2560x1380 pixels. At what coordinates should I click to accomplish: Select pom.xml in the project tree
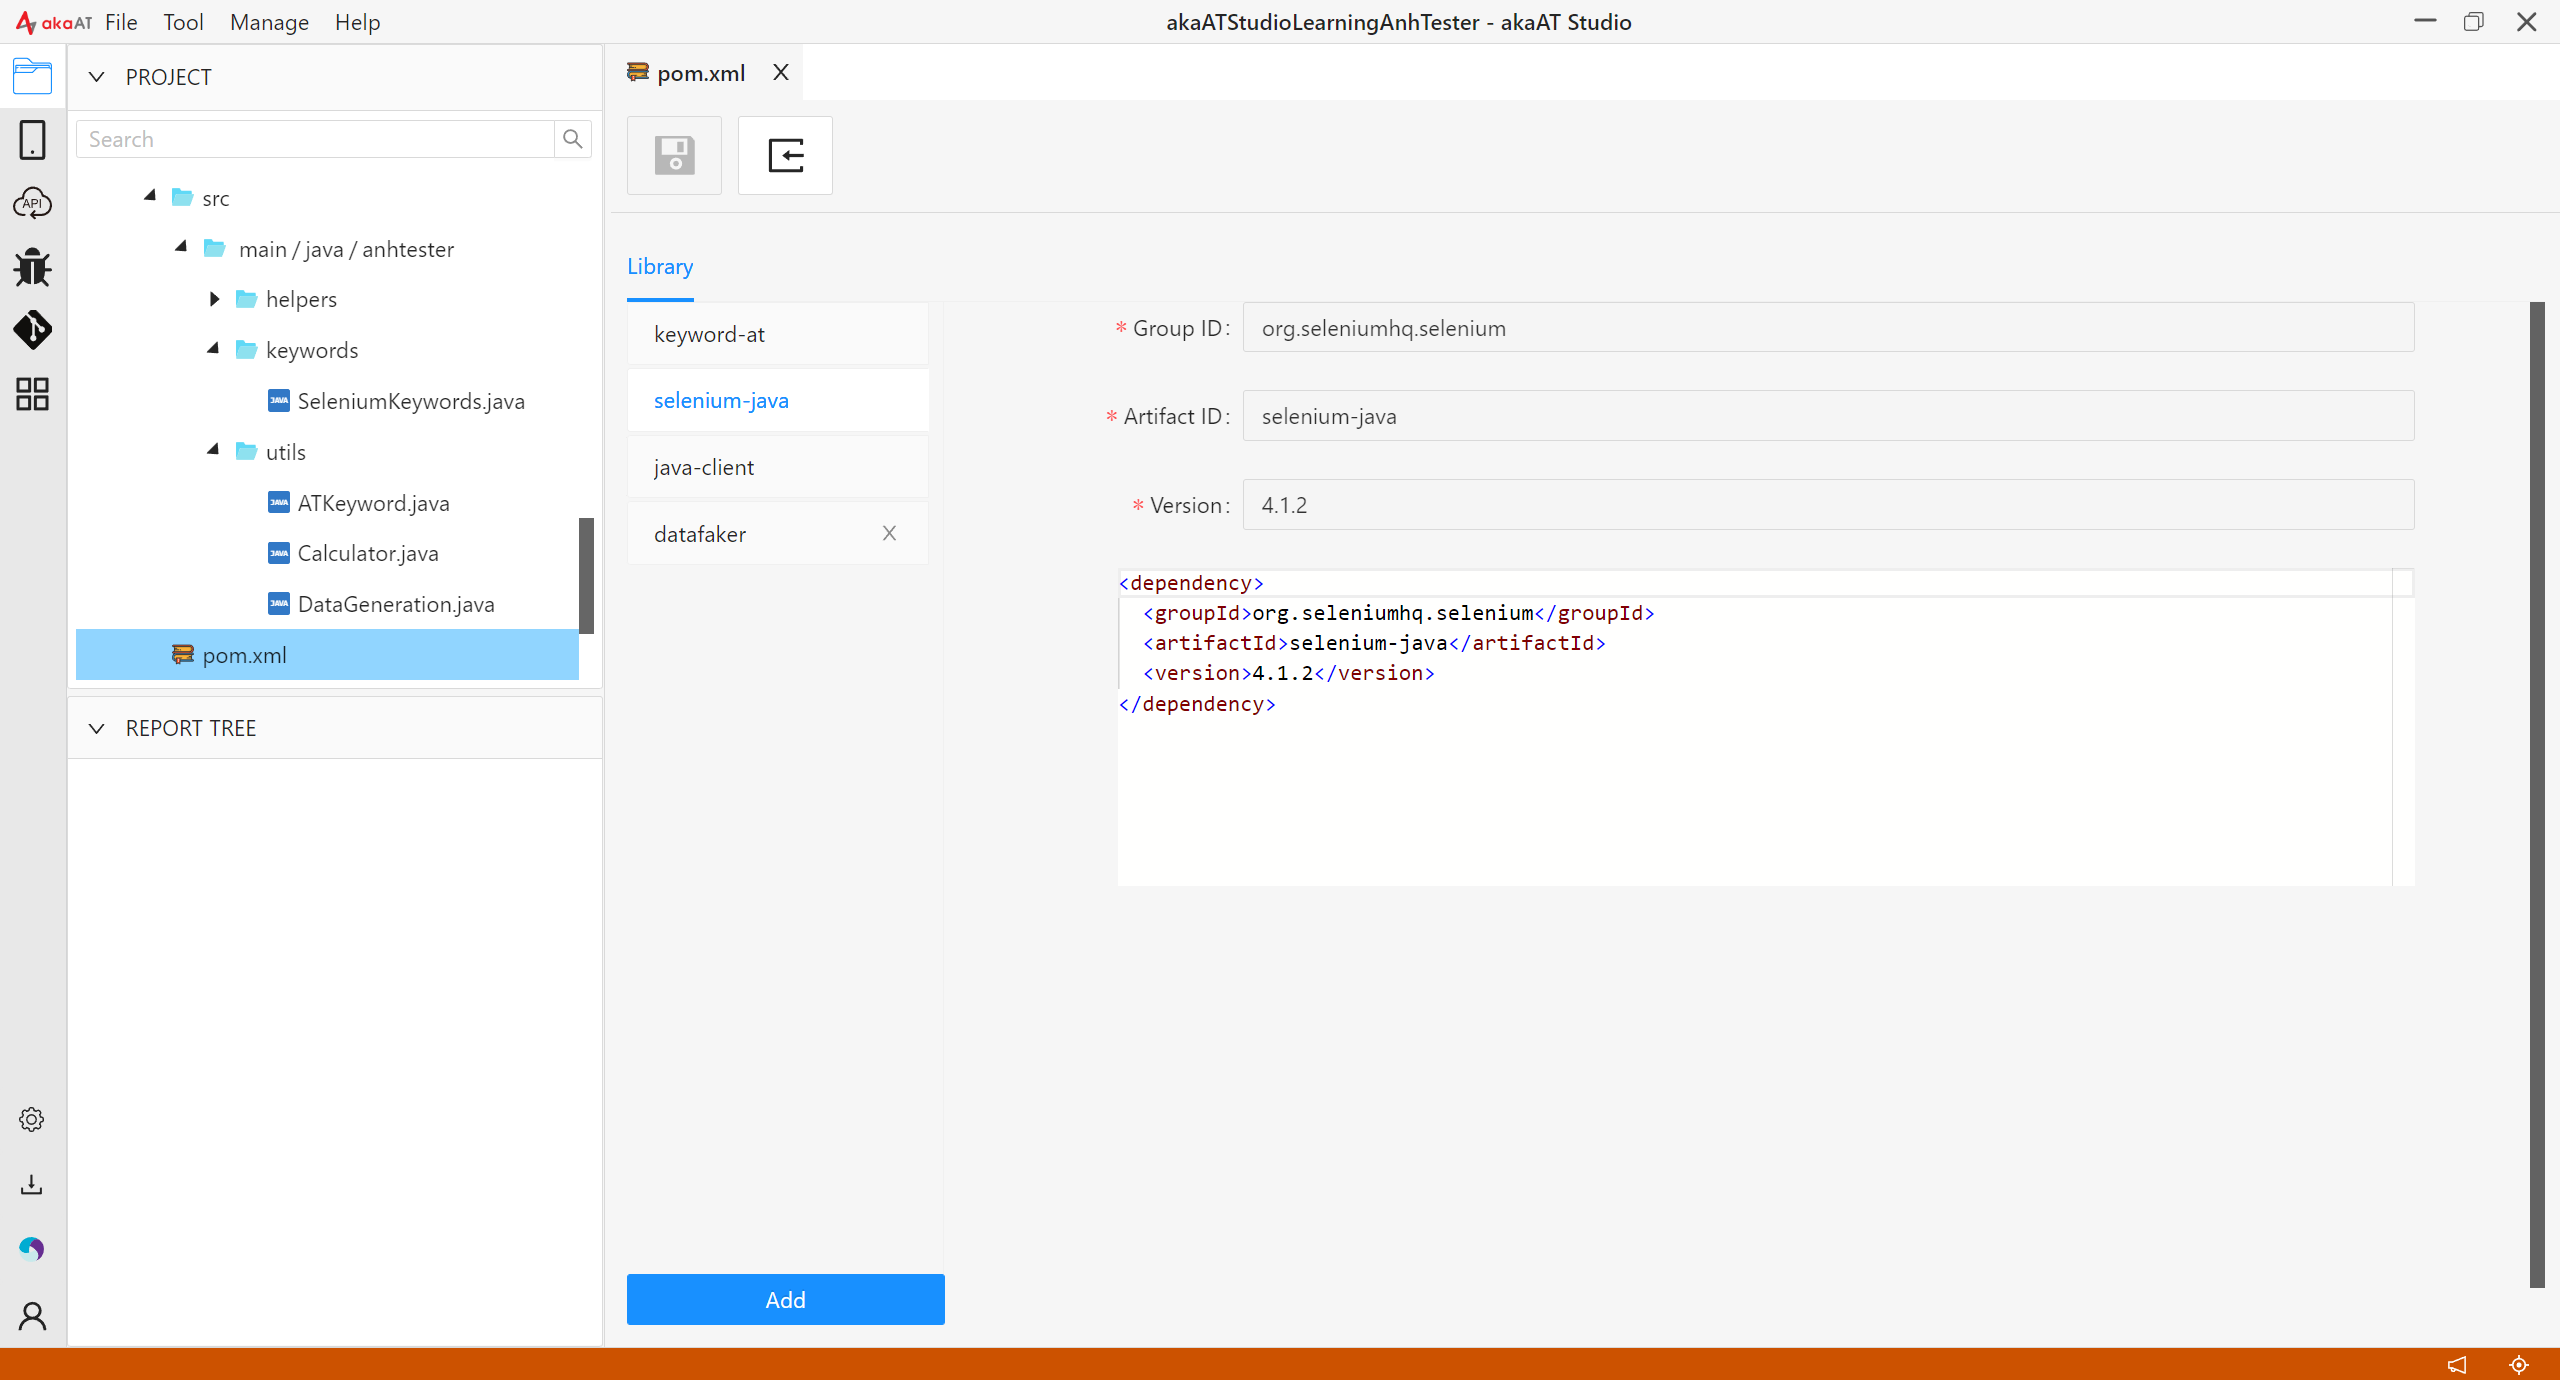click(x=327, y=655)
